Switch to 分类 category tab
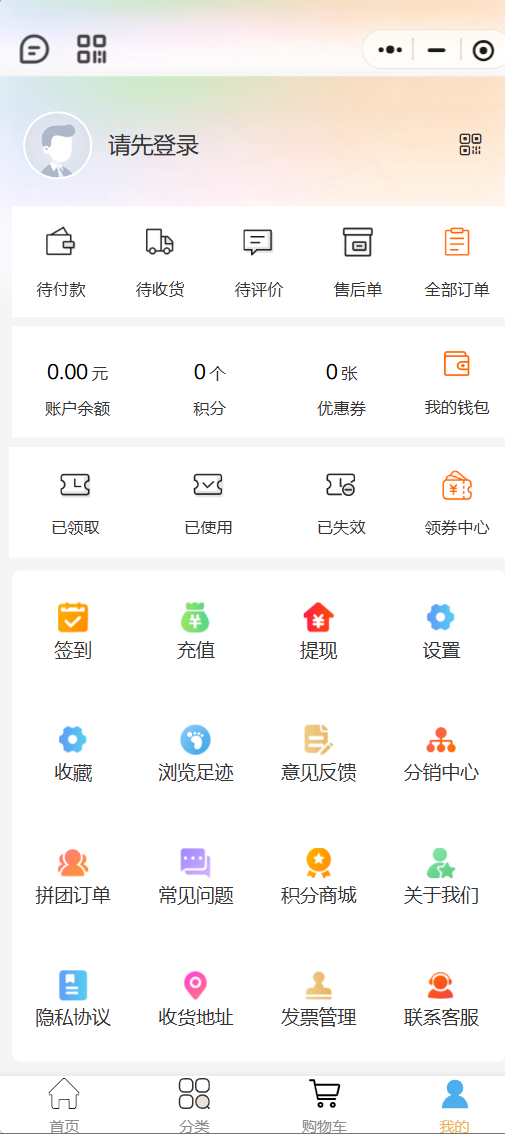Screen dimensions: 505x1134 coord(195,1105)
